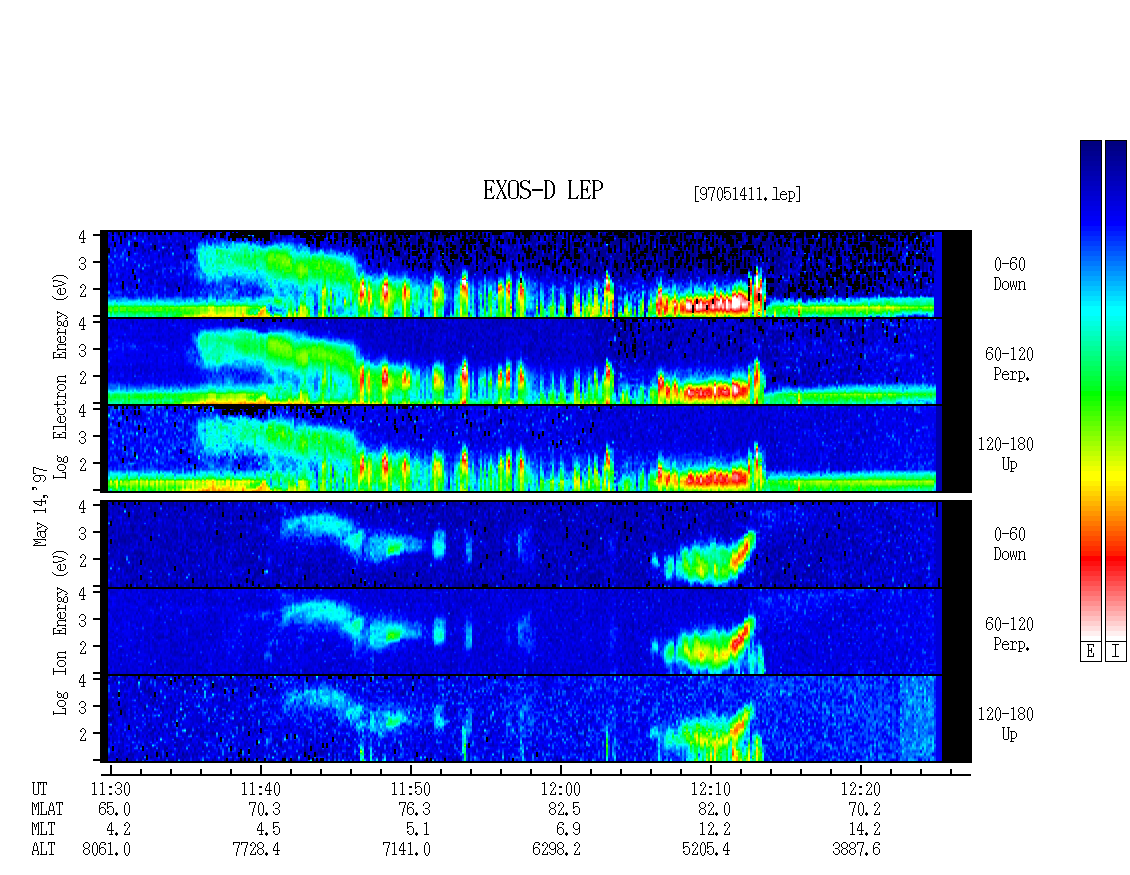
Task: Click the ion color scale bar above I
Action: coord(1116,390)
